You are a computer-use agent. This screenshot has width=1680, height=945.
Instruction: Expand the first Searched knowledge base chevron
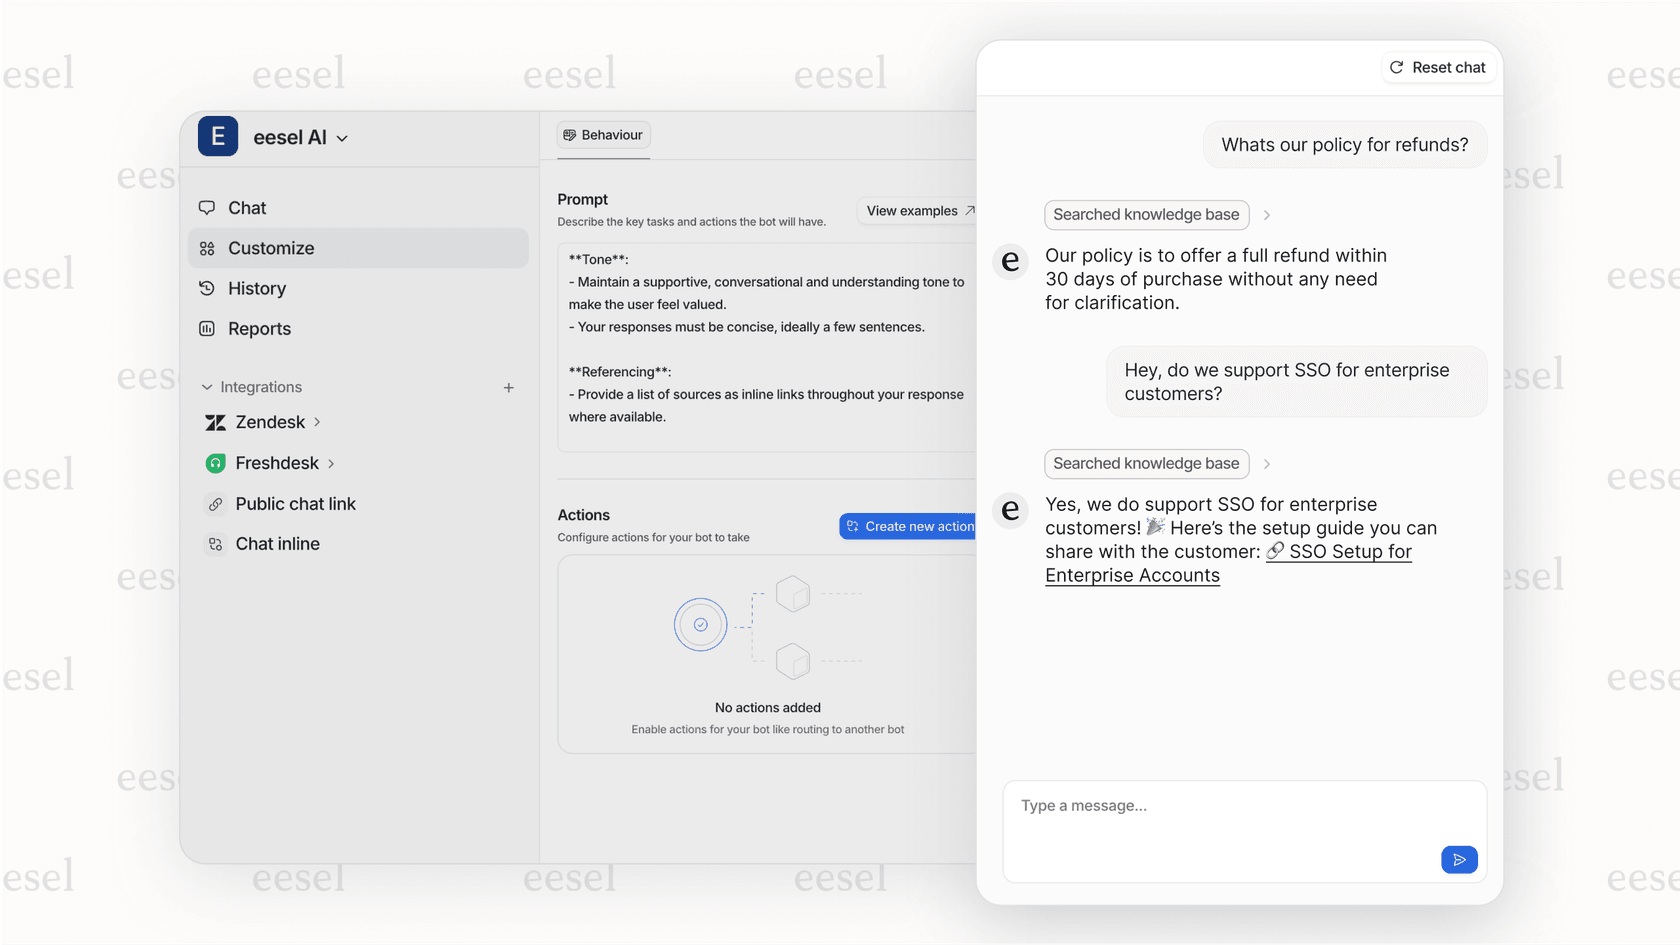(1267, 214)
